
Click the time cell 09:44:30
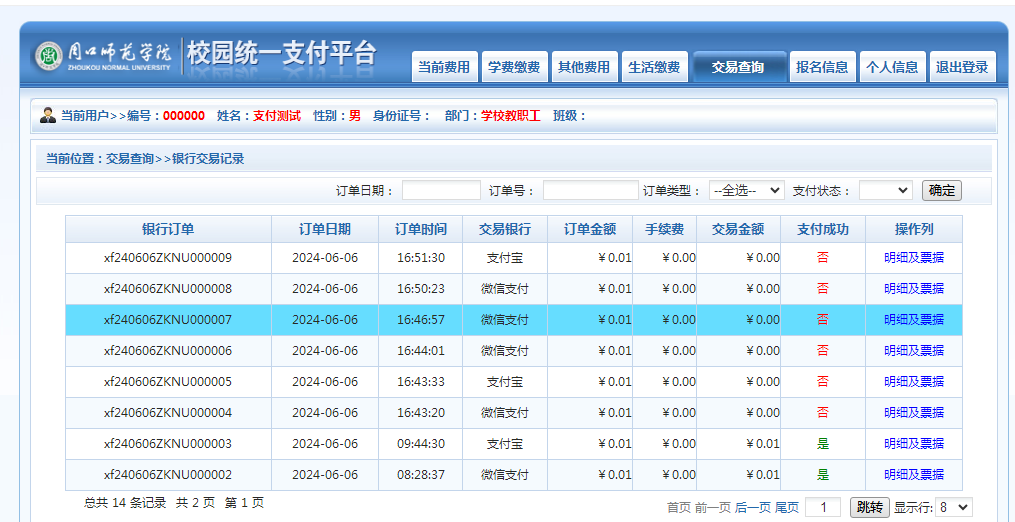point(421,444)
